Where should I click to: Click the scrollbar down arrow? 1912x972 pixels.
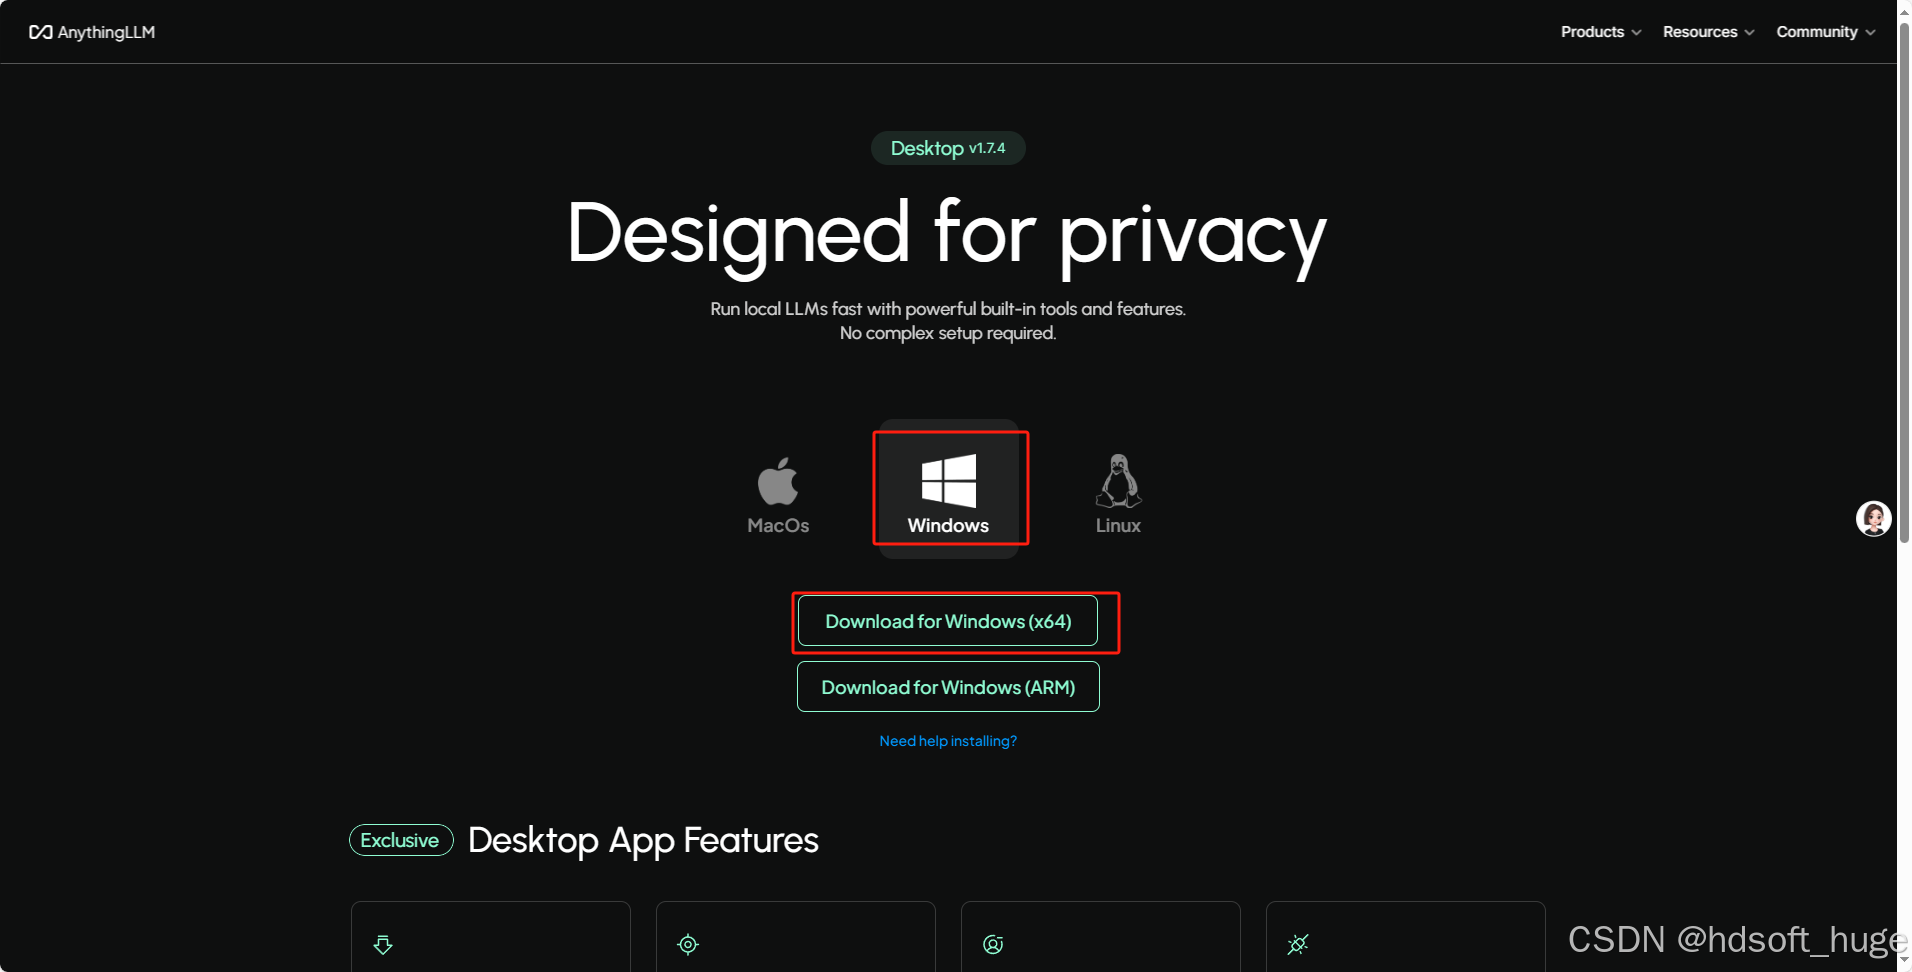coord(1904,961)
